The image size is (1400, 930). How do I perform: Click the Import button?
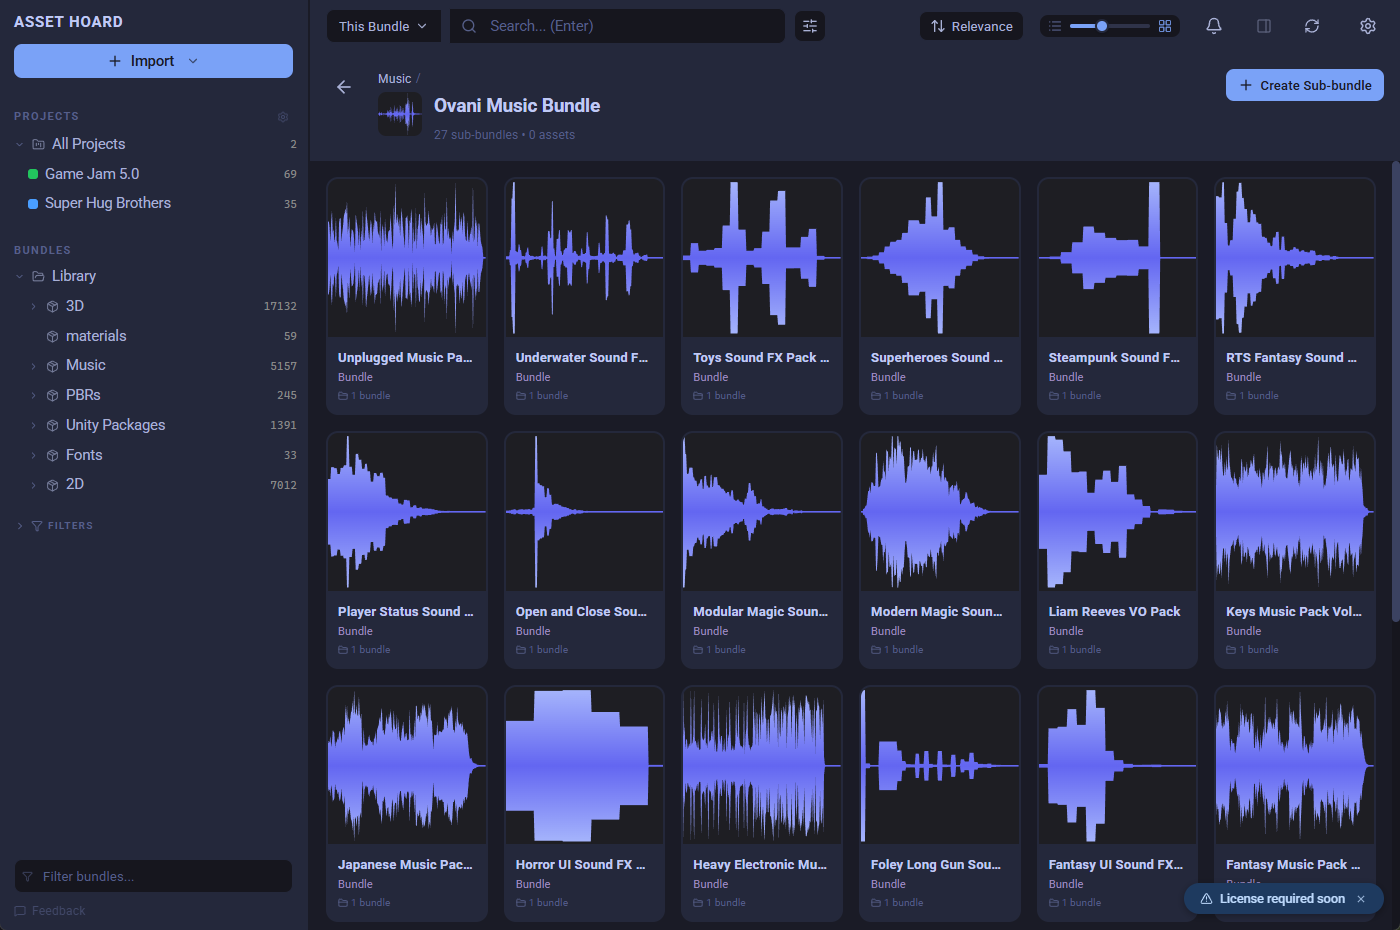tap(153, 61)
